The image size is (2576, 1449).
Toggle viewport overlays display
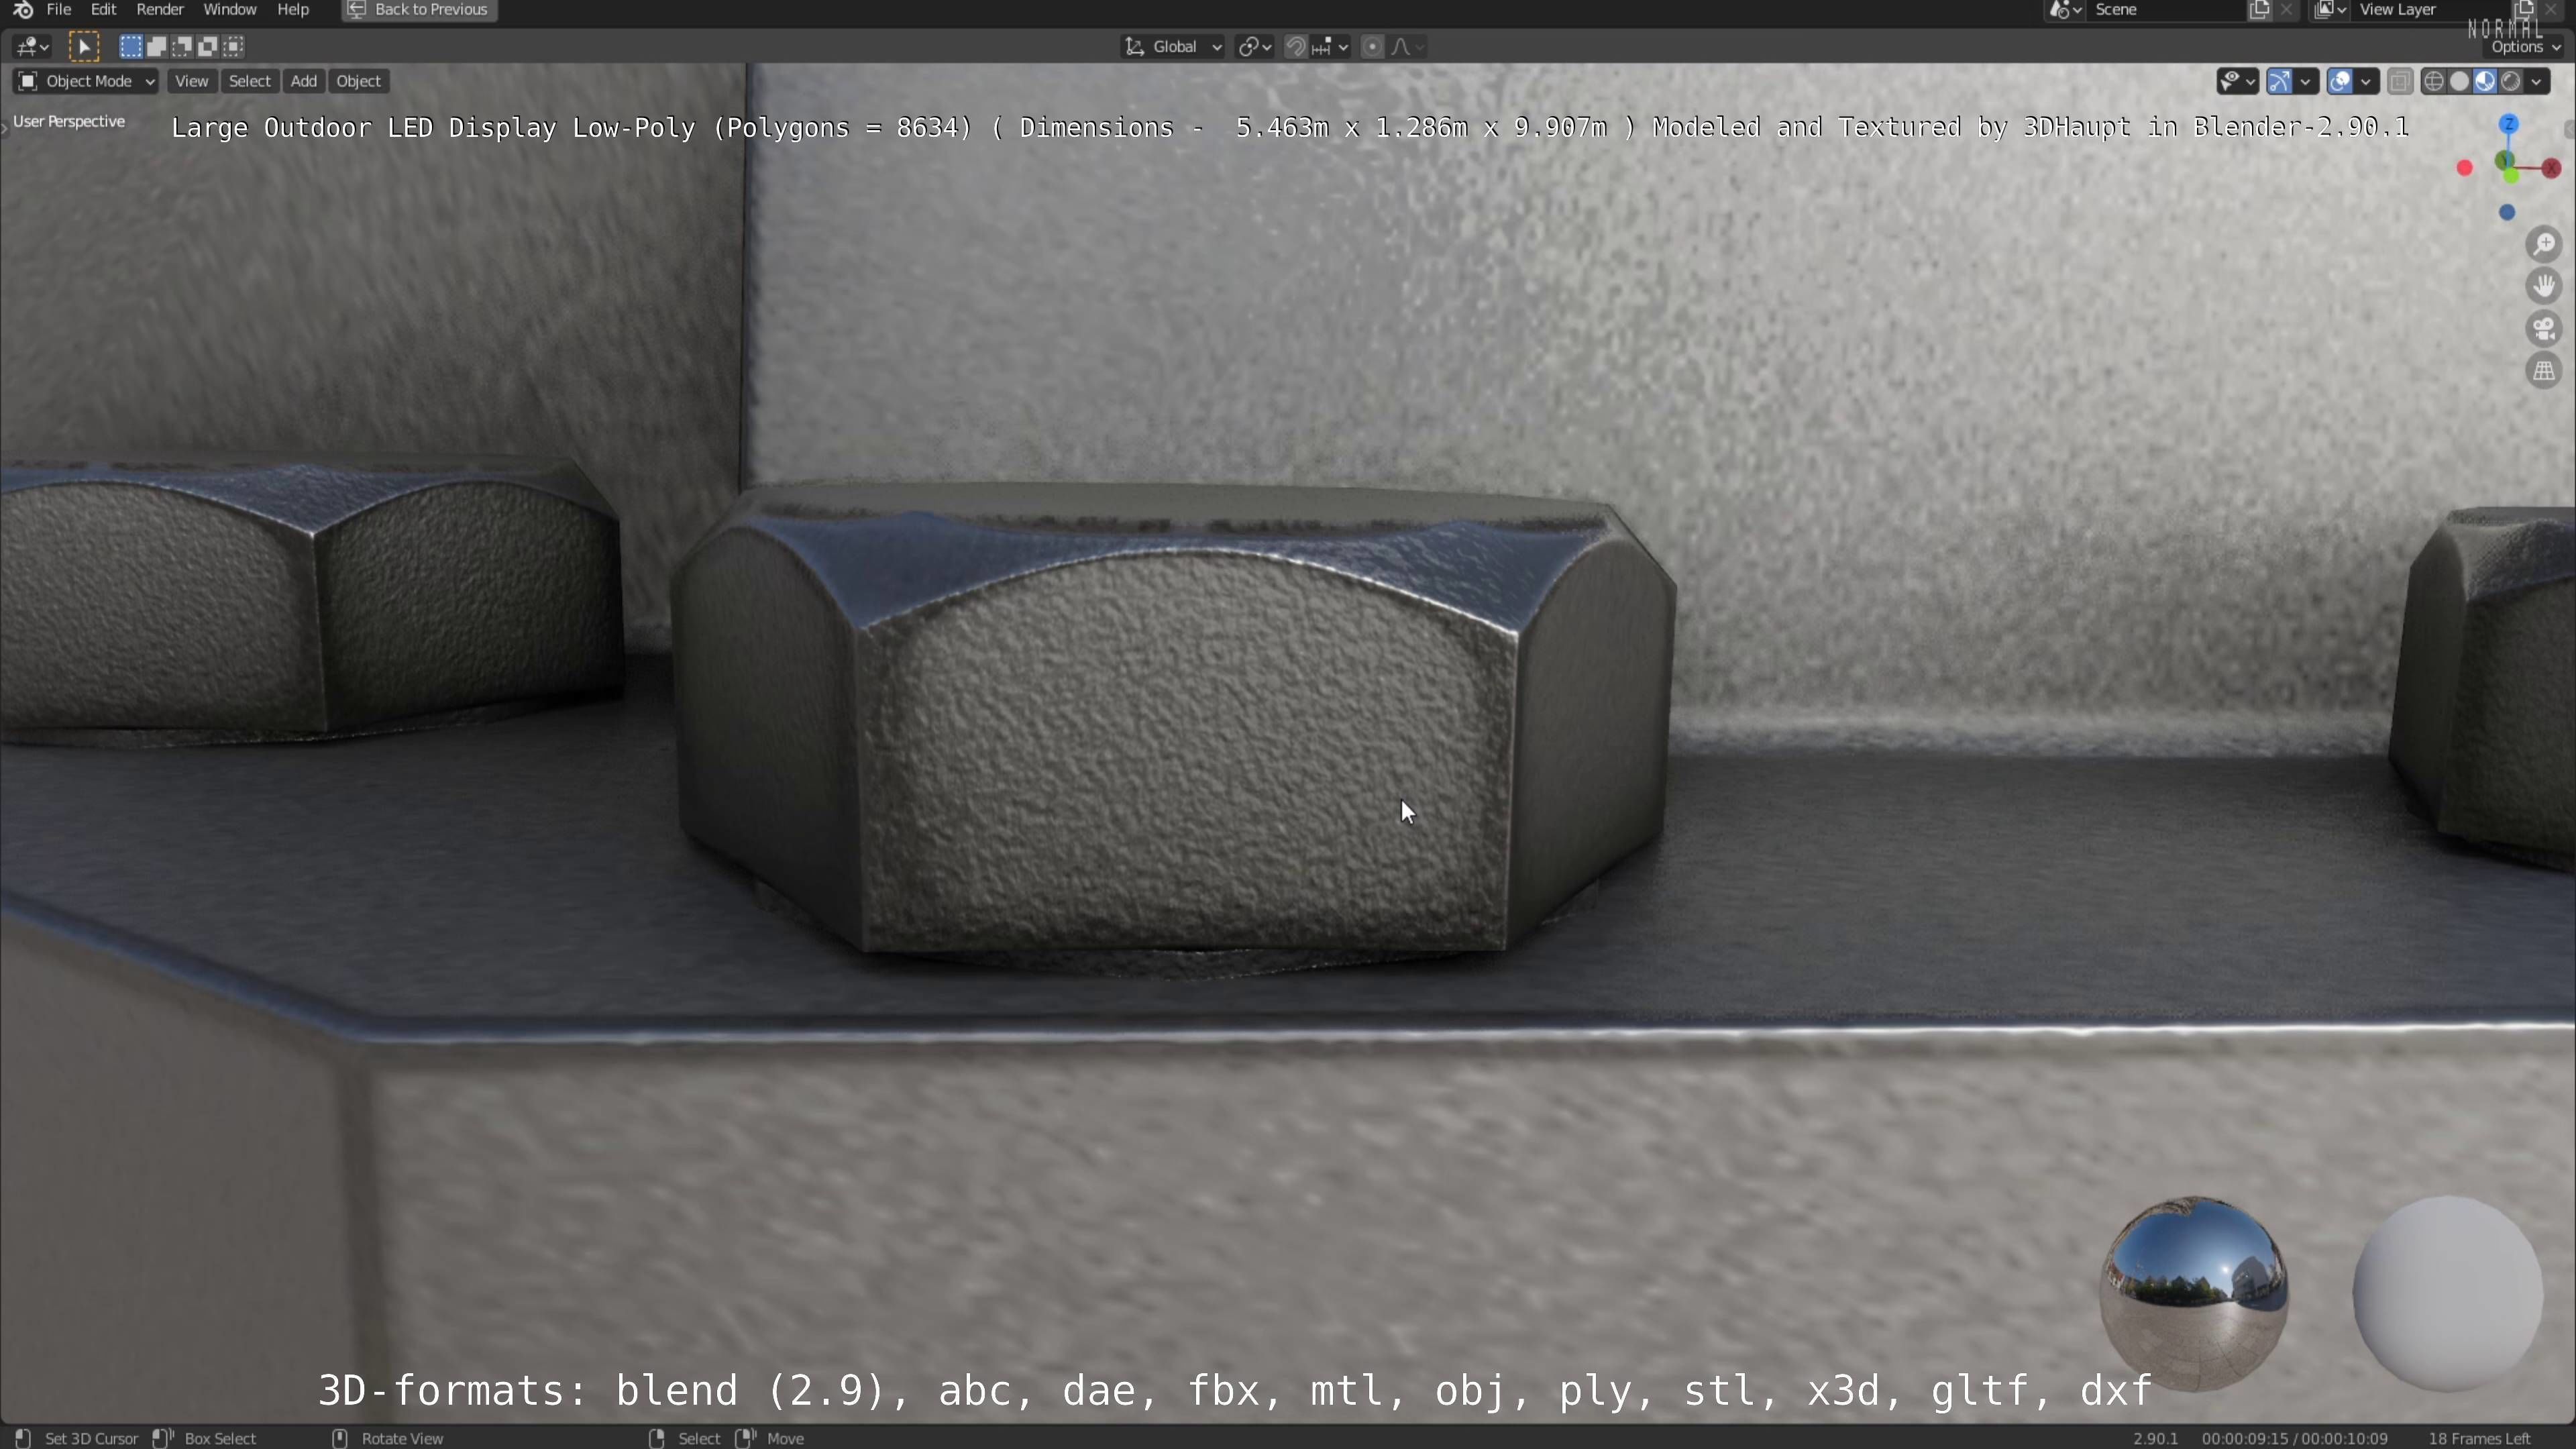[x=2340, y=81]
